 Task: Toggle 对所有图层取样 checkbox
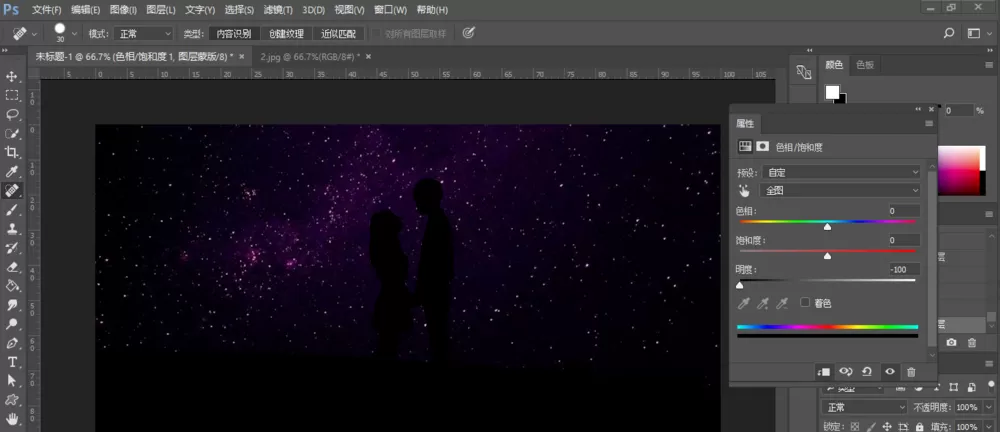click(376, 33)
